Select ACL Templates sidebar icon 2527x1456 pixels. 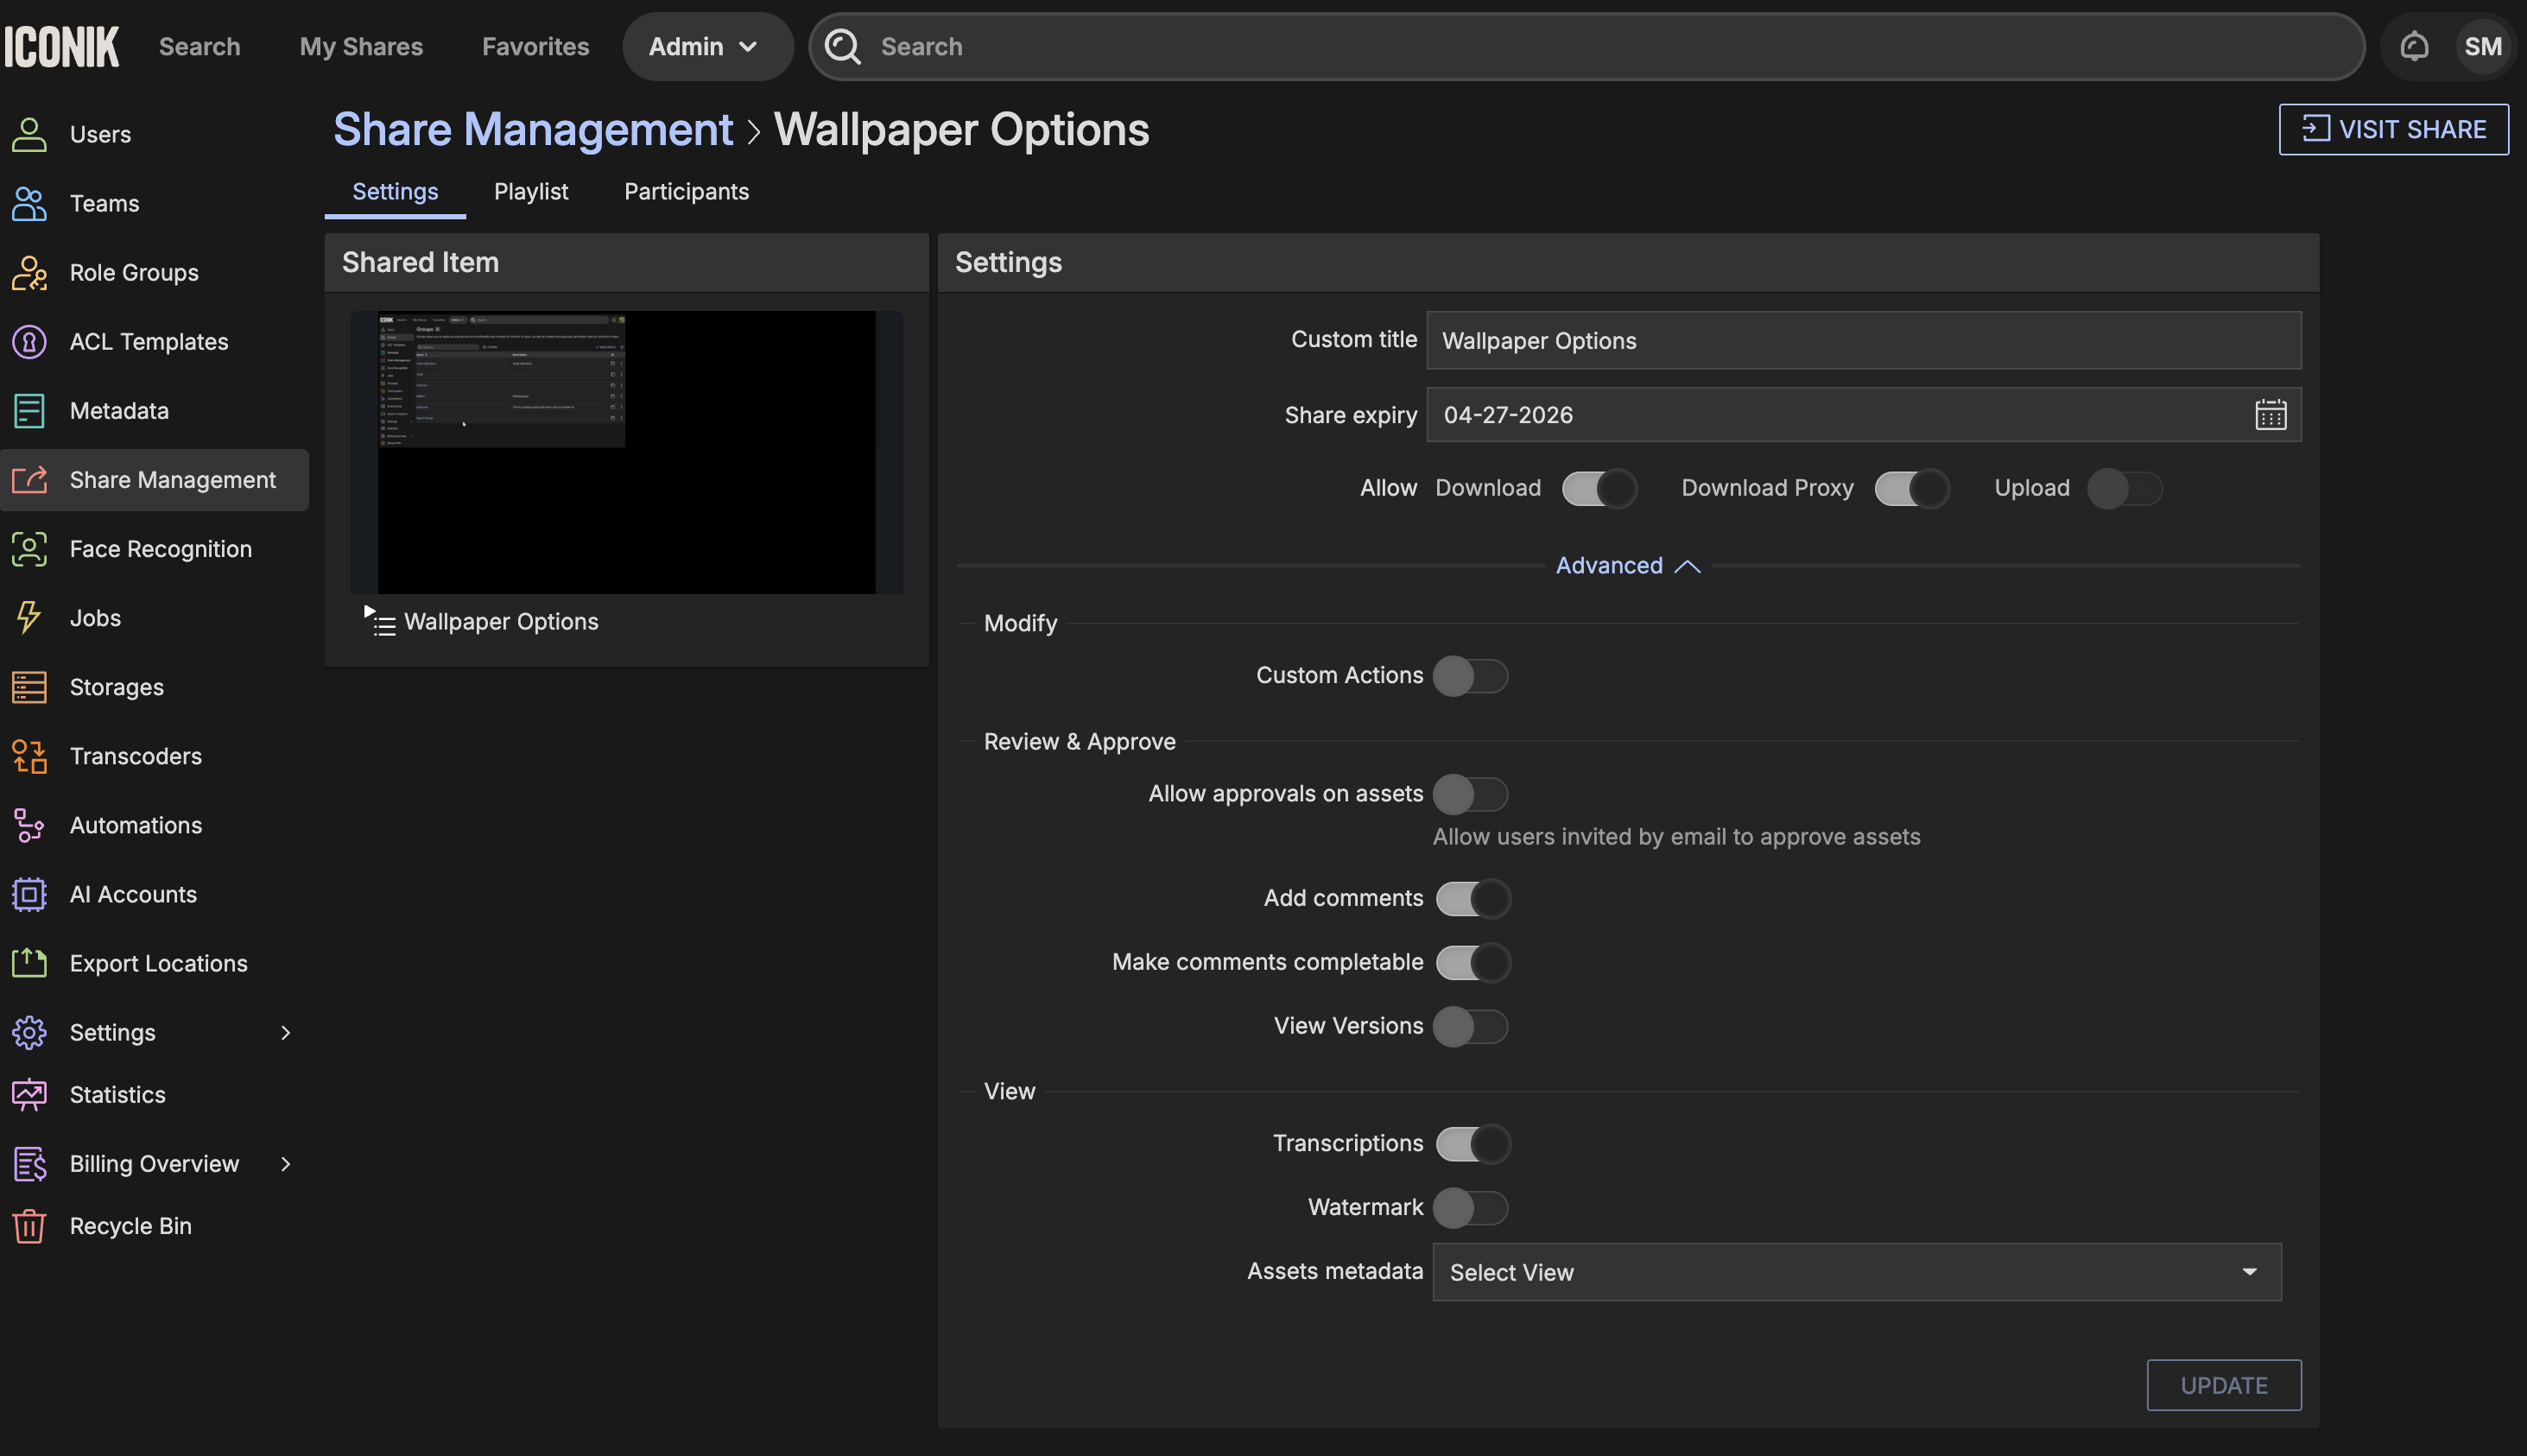click(29, 342)
